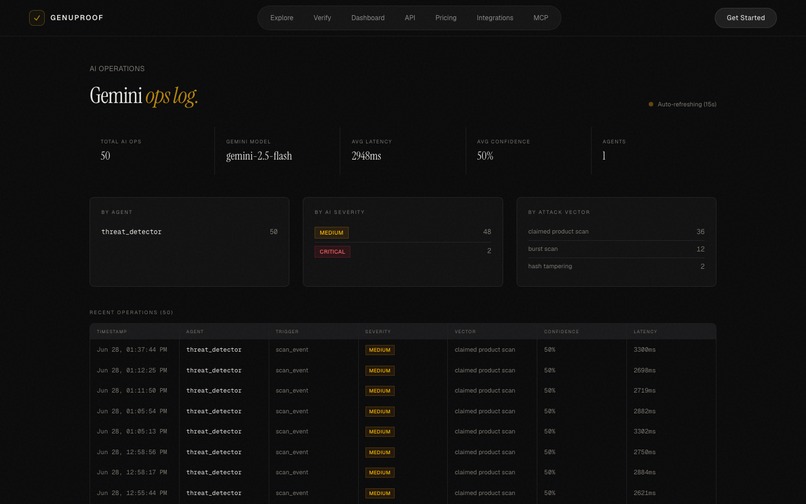Click claimed product scan in the 01:05:54 PM row
The width and height of the screenshot is (806, 504).
[x=485, y=411]
